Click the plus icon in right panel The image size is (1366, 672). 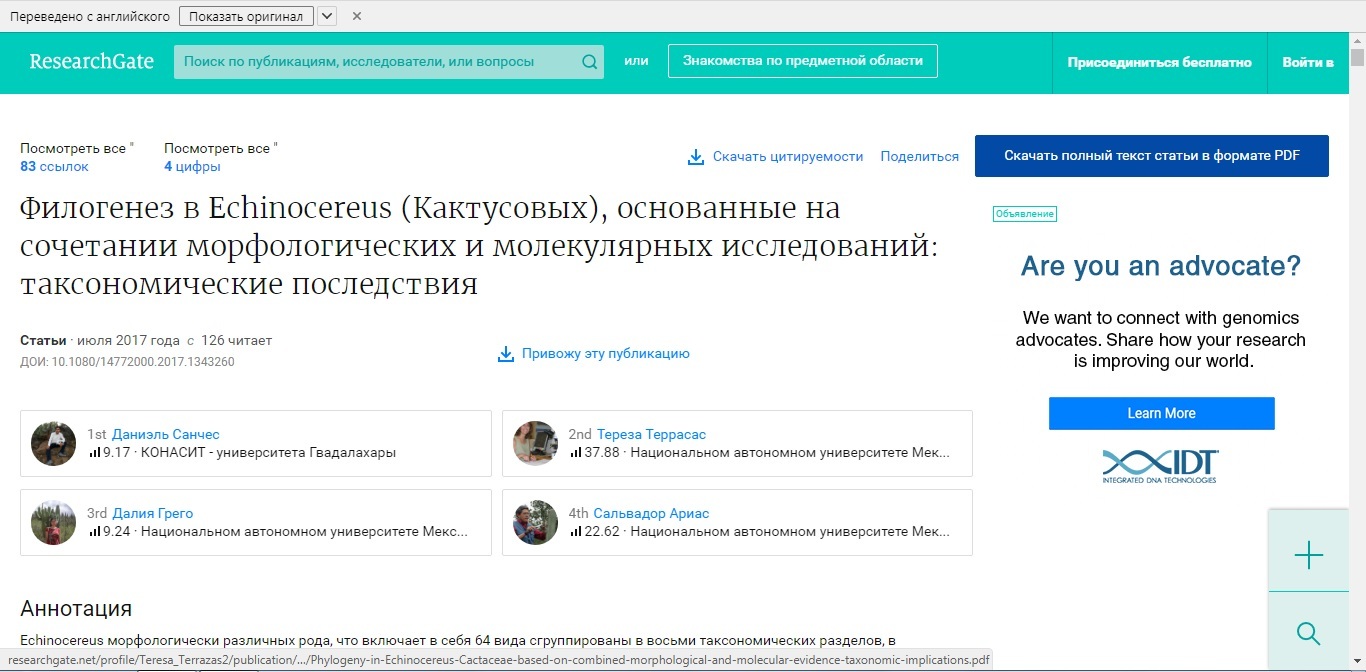click(1308, 556)
